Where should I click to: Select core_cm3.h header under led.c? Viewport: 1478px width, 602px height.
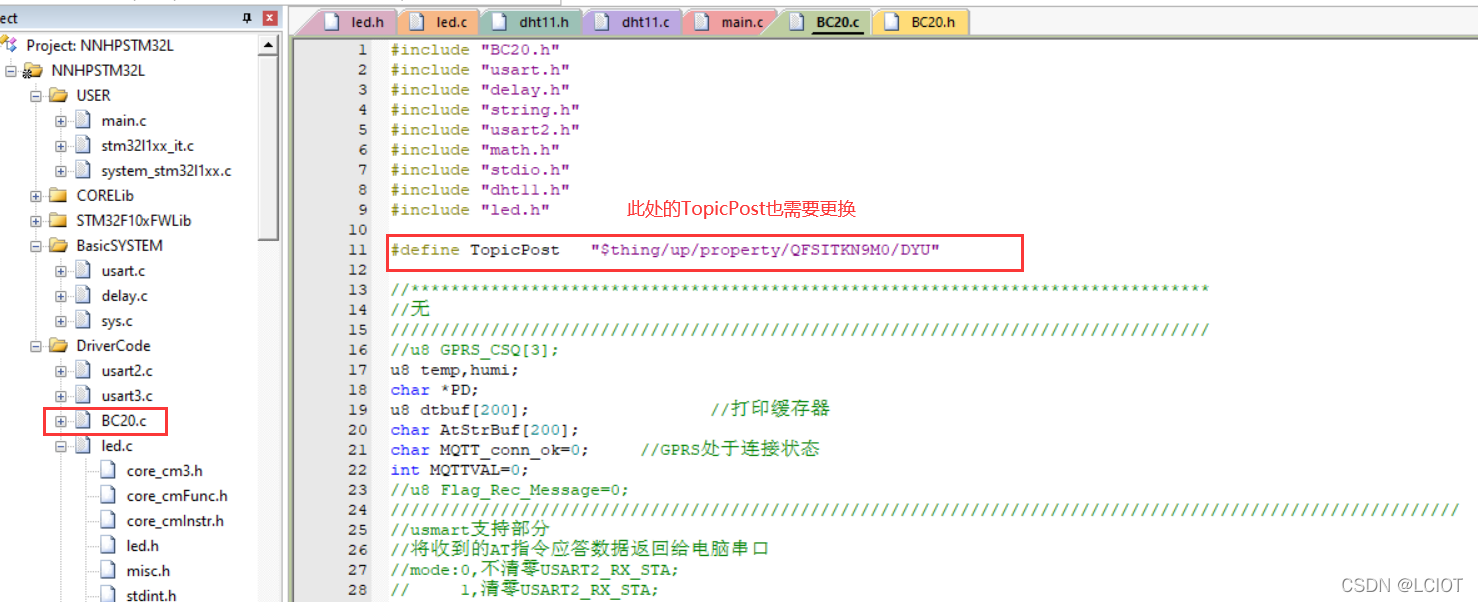coord(164,471)
